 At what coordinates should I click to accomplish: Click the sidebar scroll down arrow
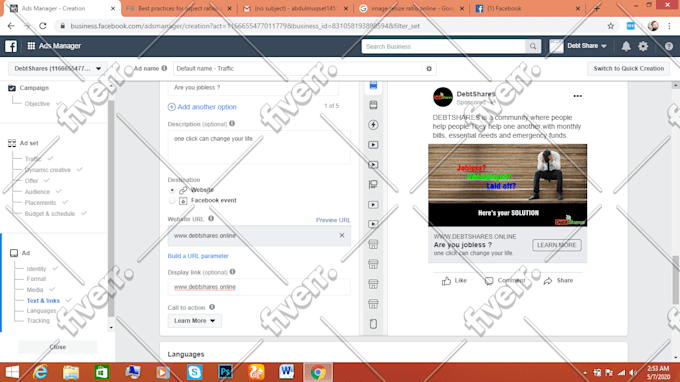111,328
